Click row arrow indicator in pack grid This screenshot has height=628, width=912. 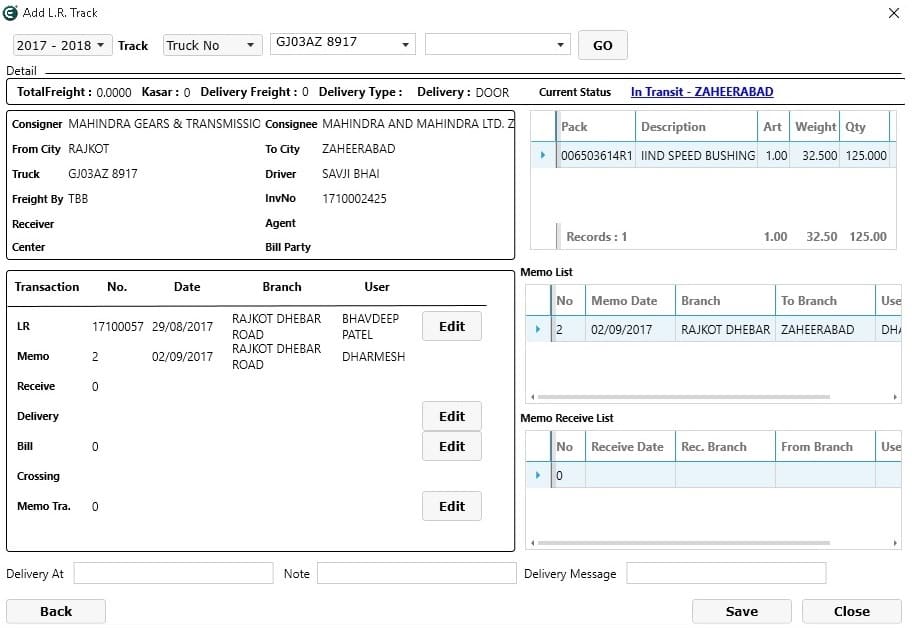tap(542, 156)
